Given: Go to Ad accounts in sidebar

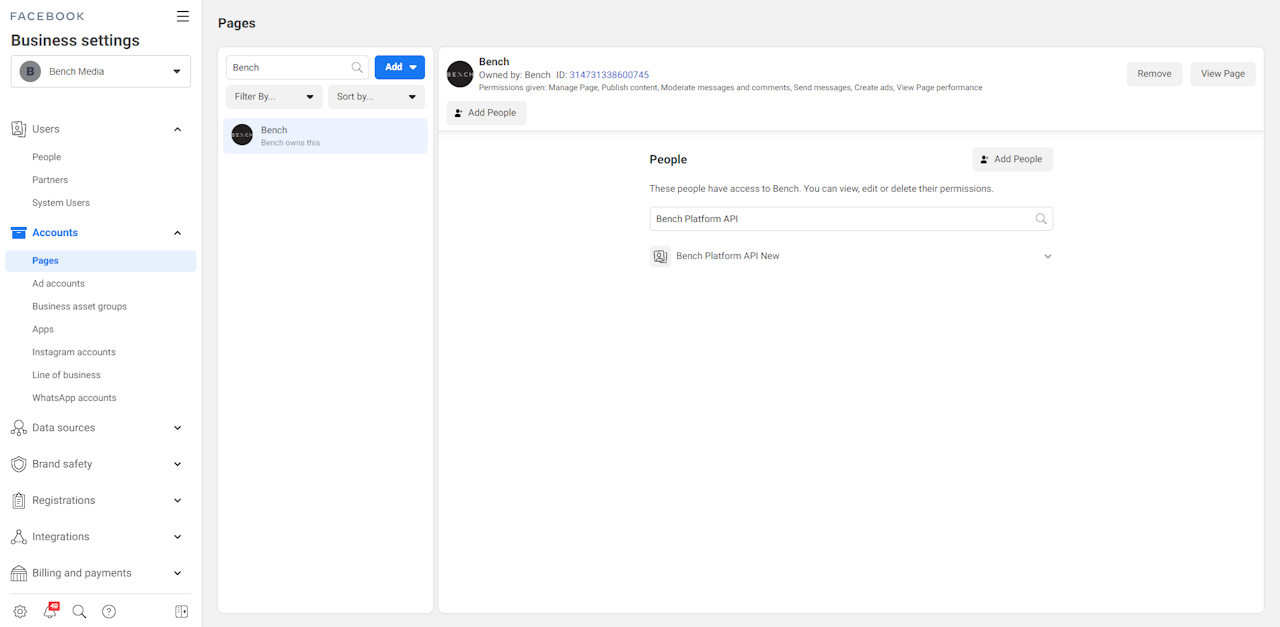Looking at the screenshot, I should pos(58,284).
